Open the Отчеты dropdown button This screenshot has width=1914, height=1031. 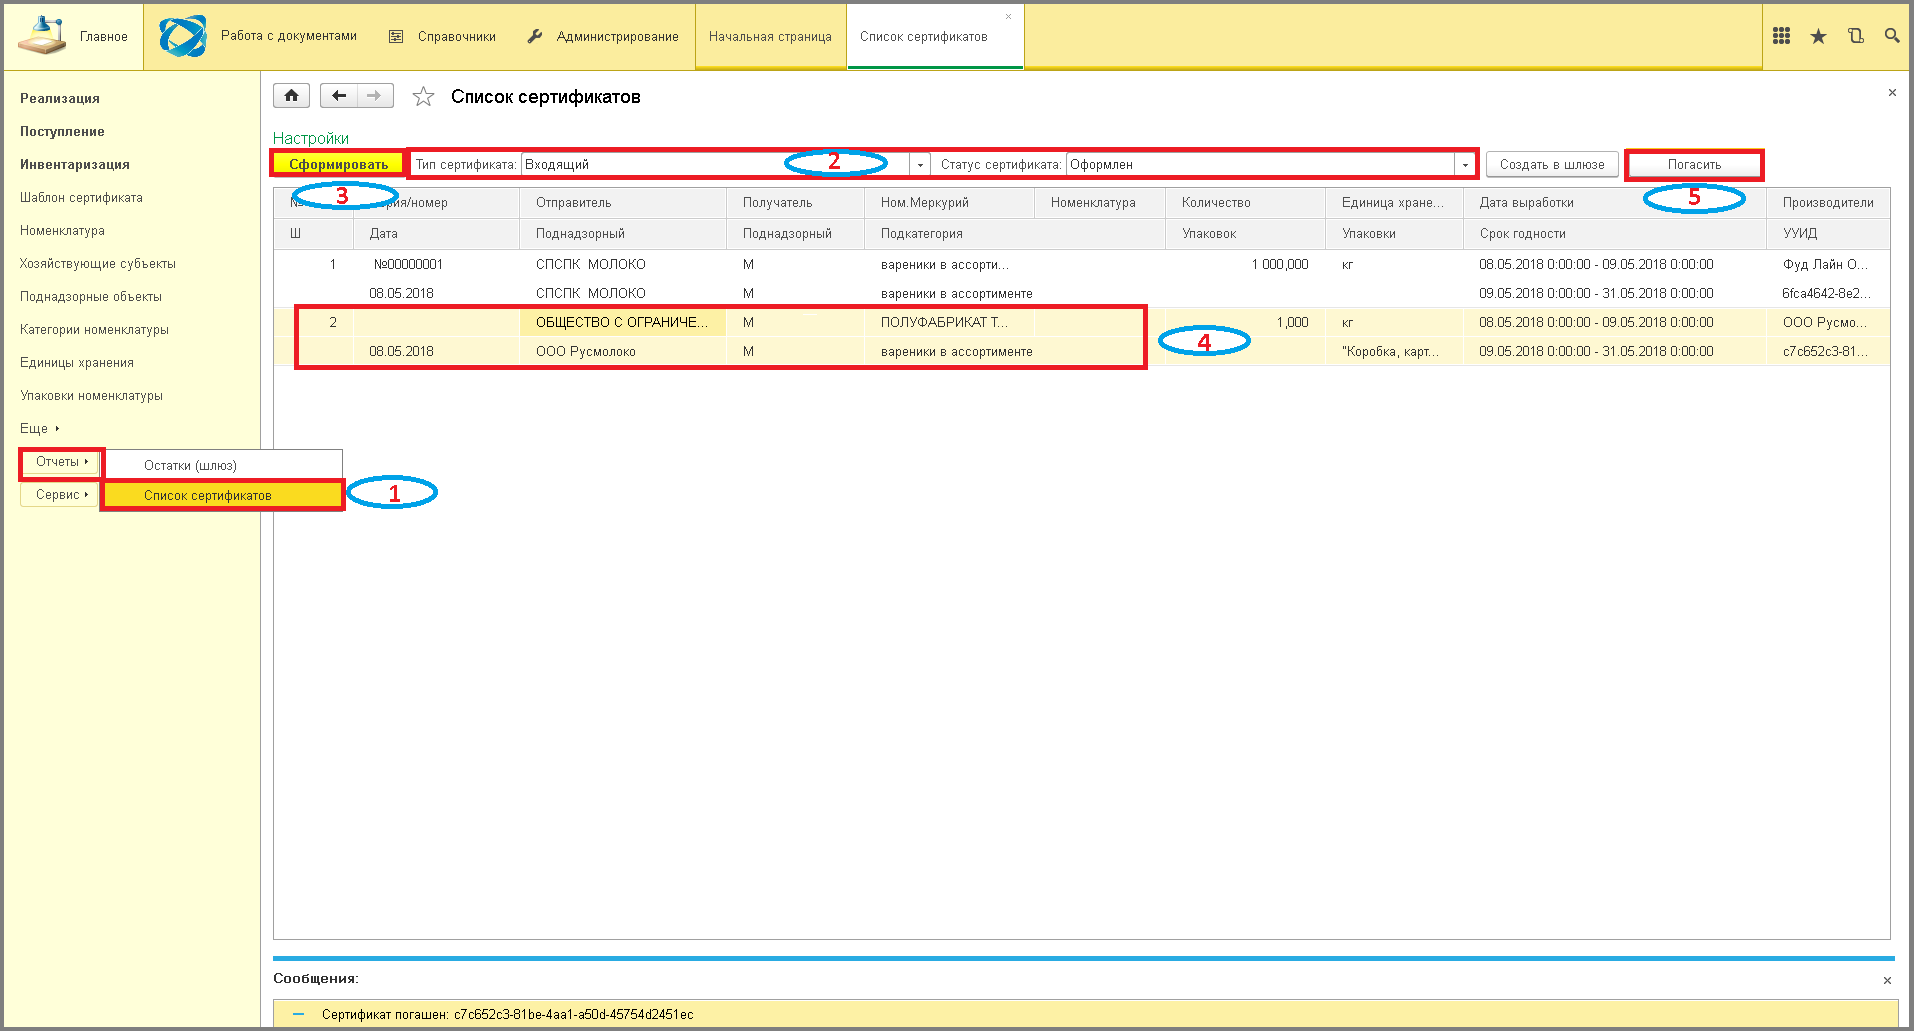61,461
